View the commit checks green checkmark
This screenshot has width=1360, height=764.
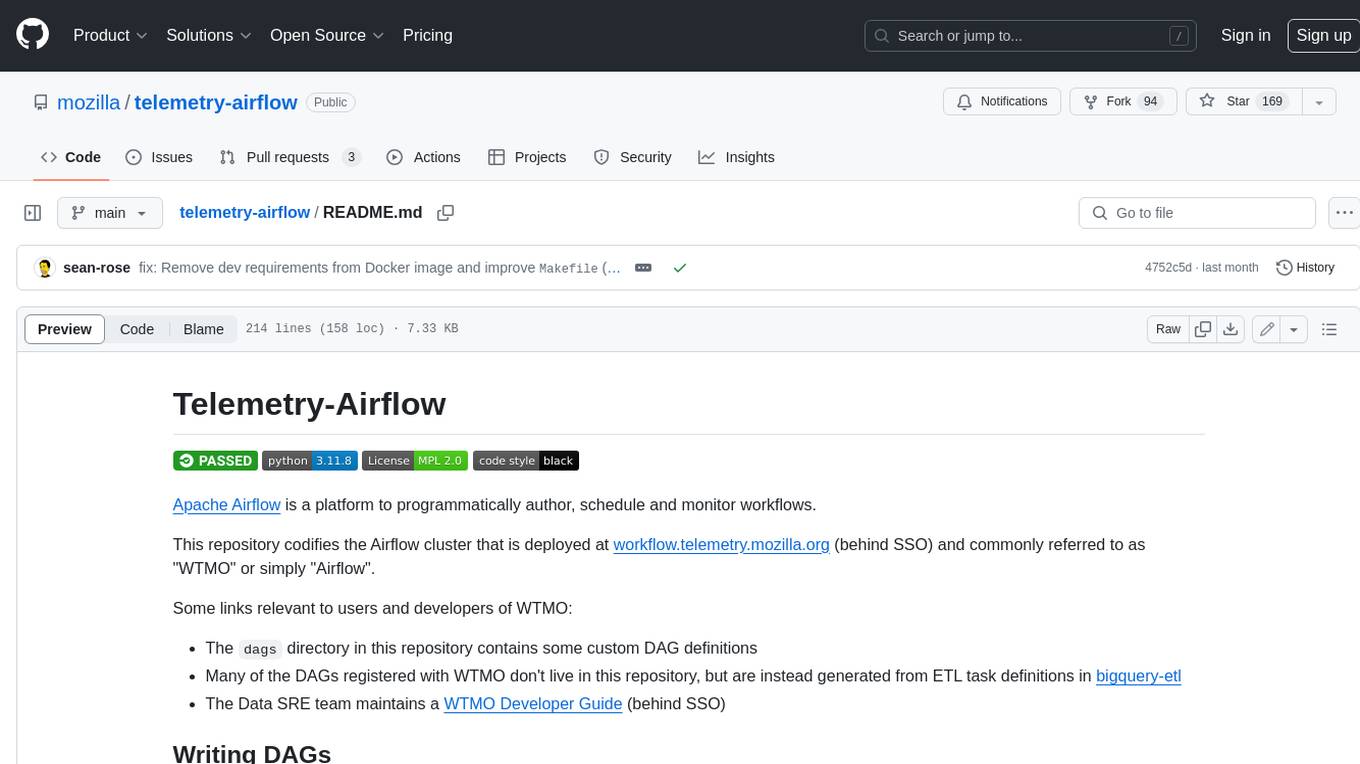click(x=680, y=268)
